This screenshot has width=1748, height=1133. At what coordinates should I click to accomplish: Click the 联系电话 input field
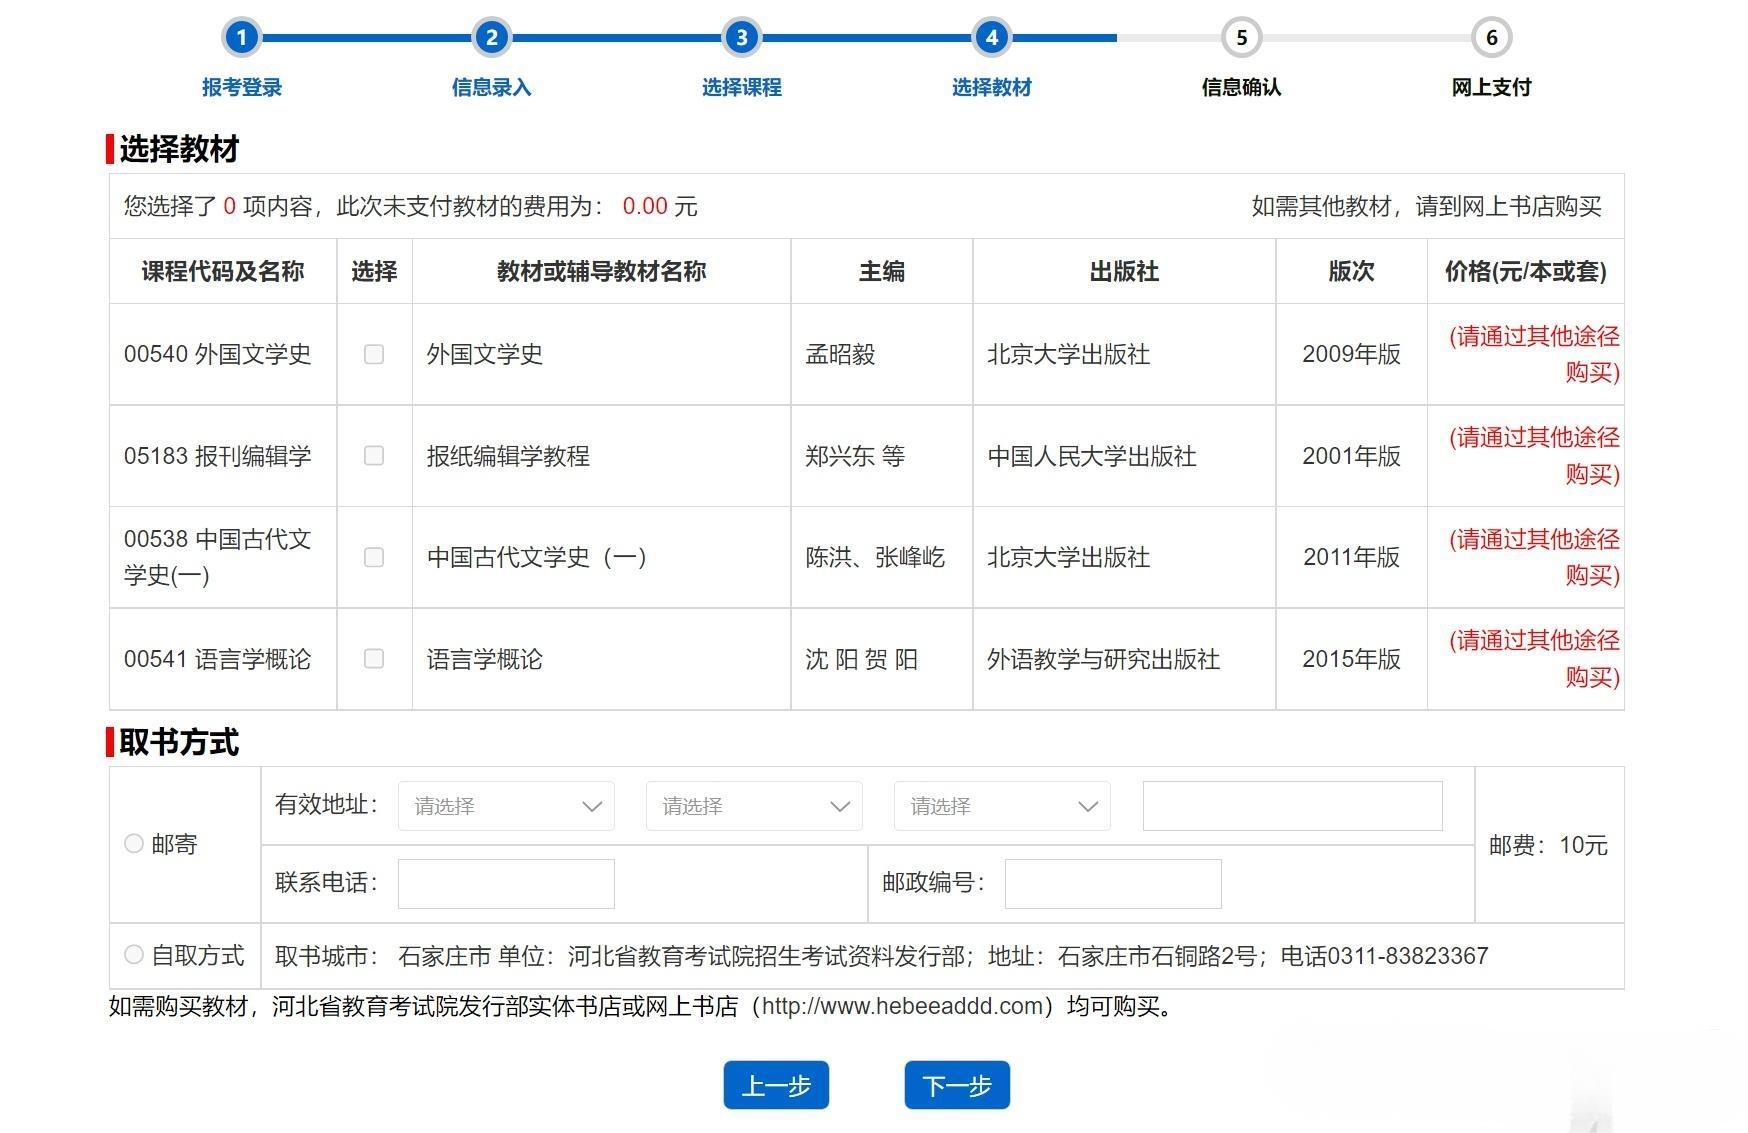[505, 884]
